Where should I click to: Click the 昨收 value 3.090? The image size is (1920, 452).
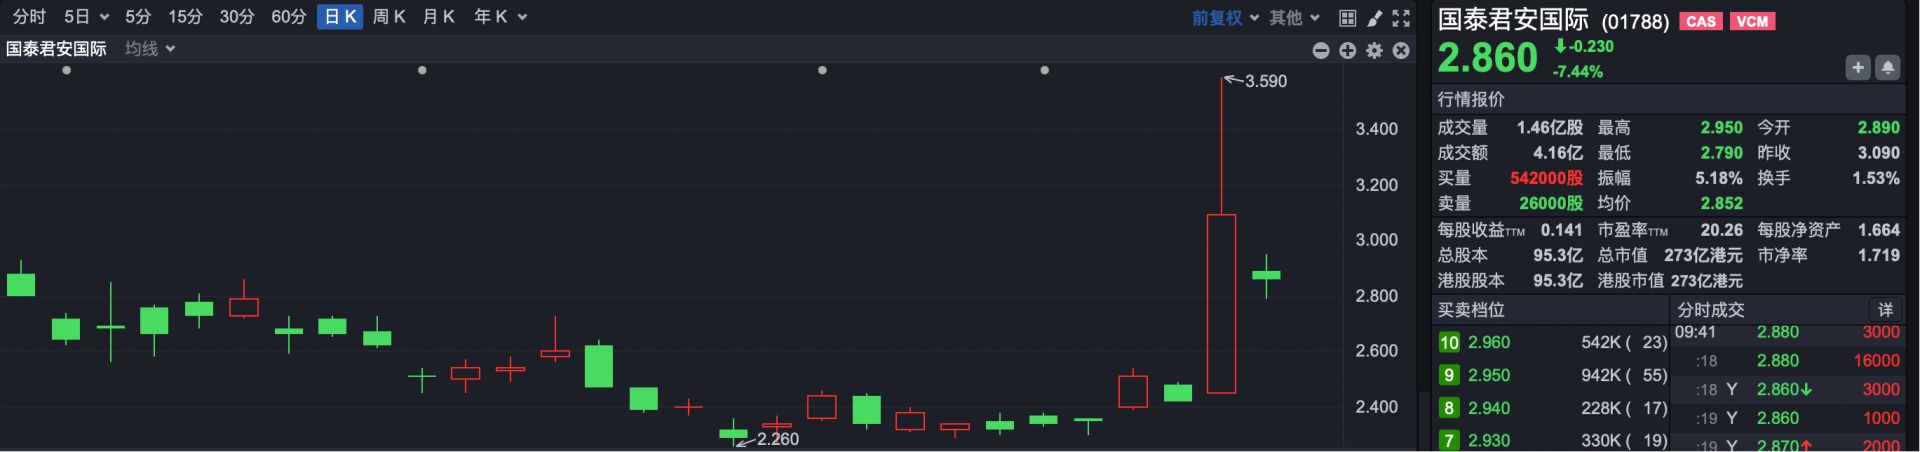pyautogui.click(x=1879, y=153)
